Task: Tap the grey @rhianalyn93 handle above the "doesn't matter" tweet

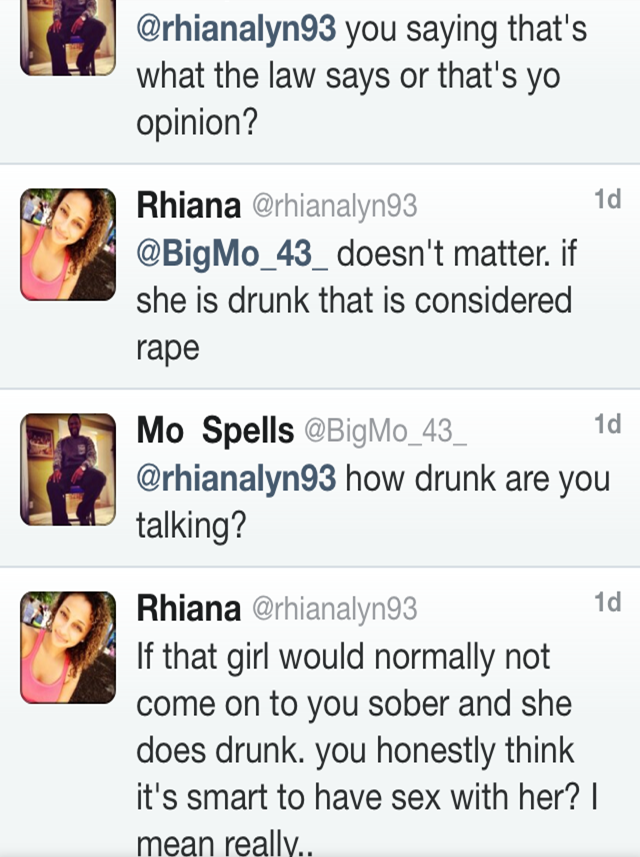Action: [x=333, y=207]
